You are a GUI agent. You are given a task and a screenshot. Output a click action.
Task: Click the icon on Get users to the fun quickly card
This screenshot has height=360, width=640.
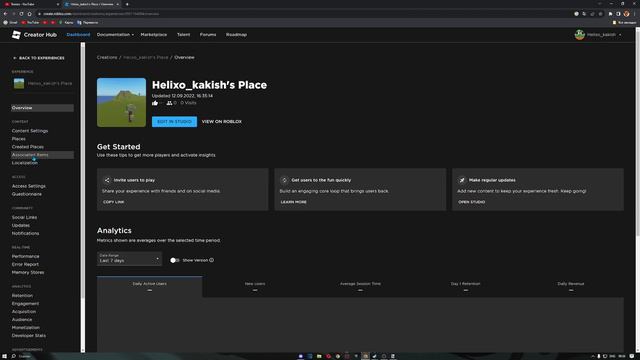coord(284,180)
